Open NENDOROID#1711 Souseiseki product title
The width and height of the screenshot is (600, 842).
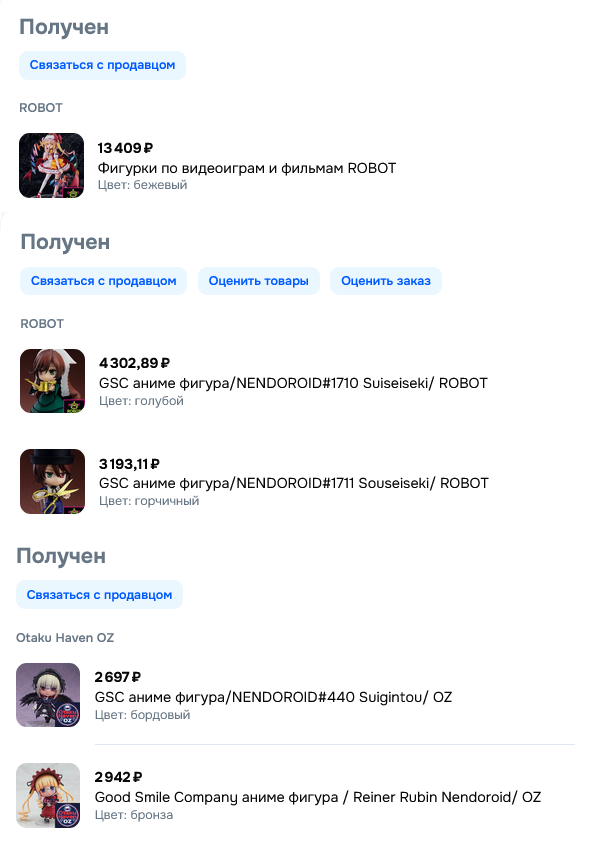click(294, 483)
